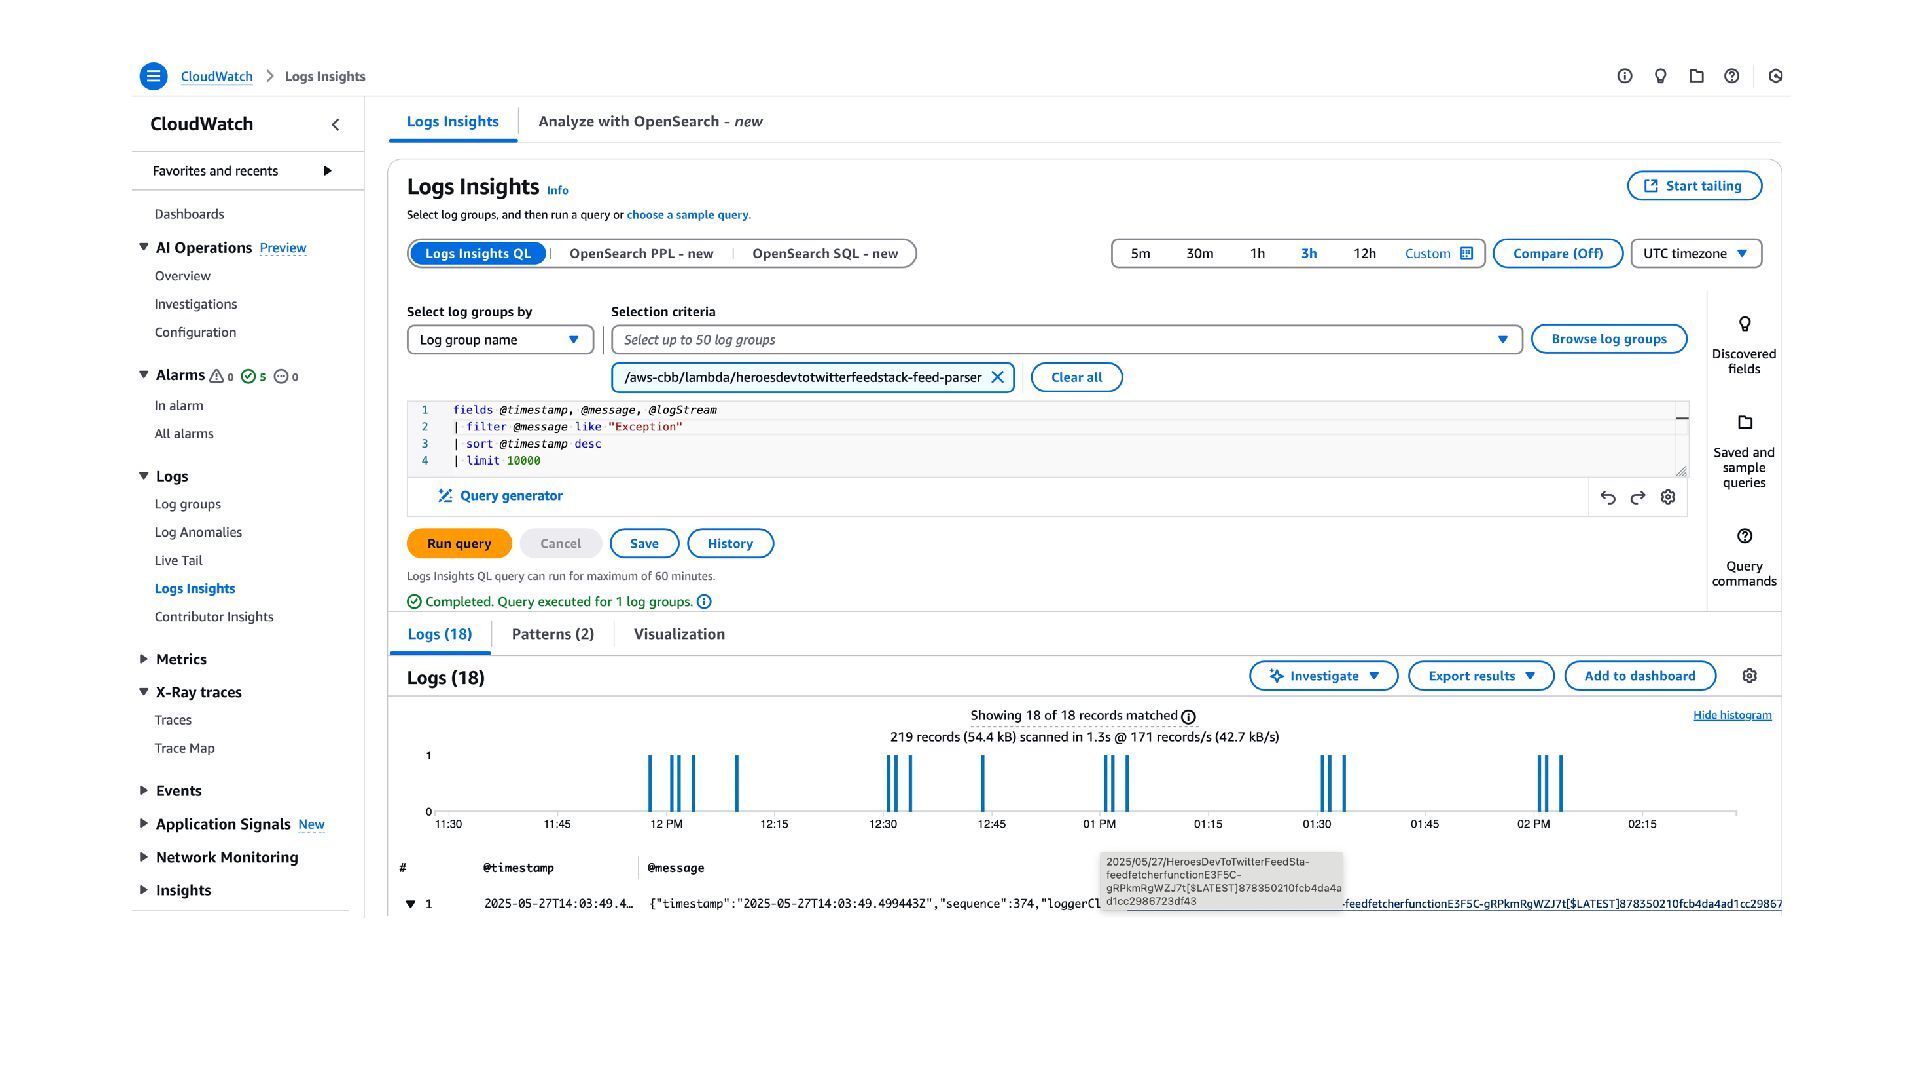Open Query commands help panel

coord(1744,557)
